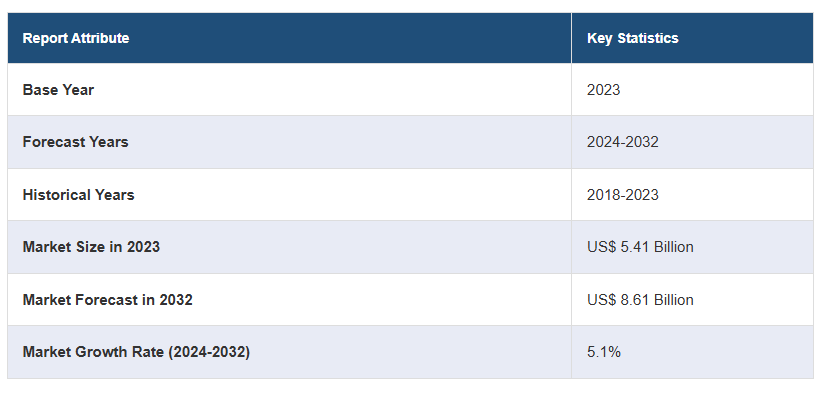Click the 5.1% growth rate value
Image resolution: width=824 pixels, height=397 pixels.
pyautogui.click(x=604, y=352)
